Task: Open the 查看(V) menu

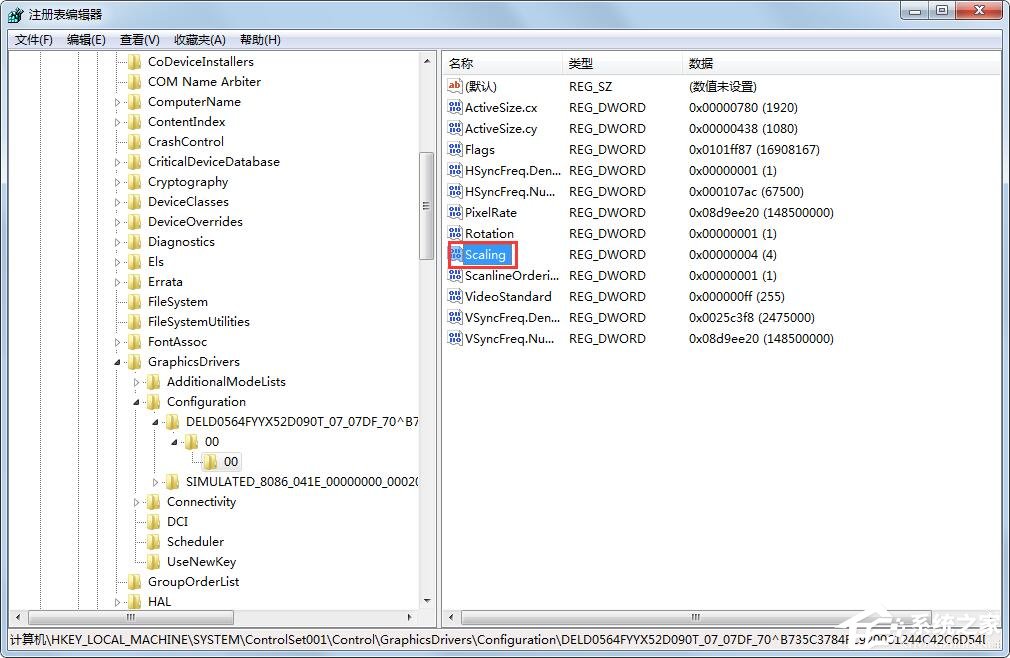Action: (x=139, y=40)
